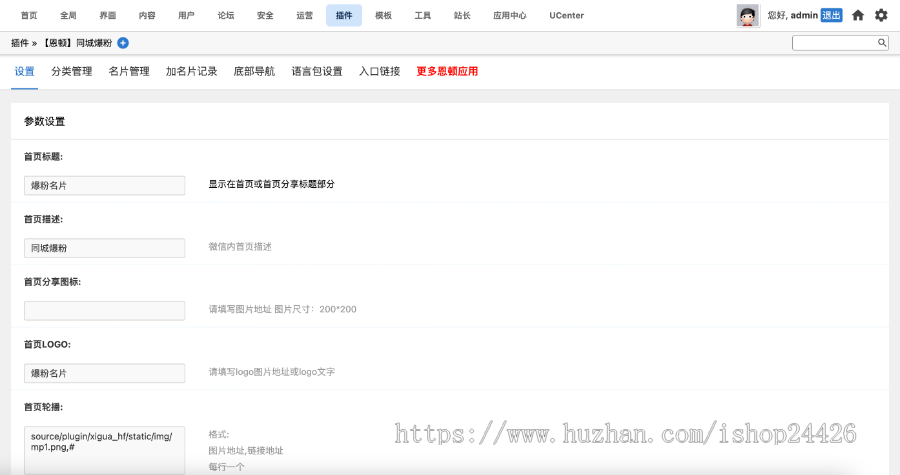This screenshot has height=475, width=900.
Task: Open the 应用中心 menu
Action: 510,15
